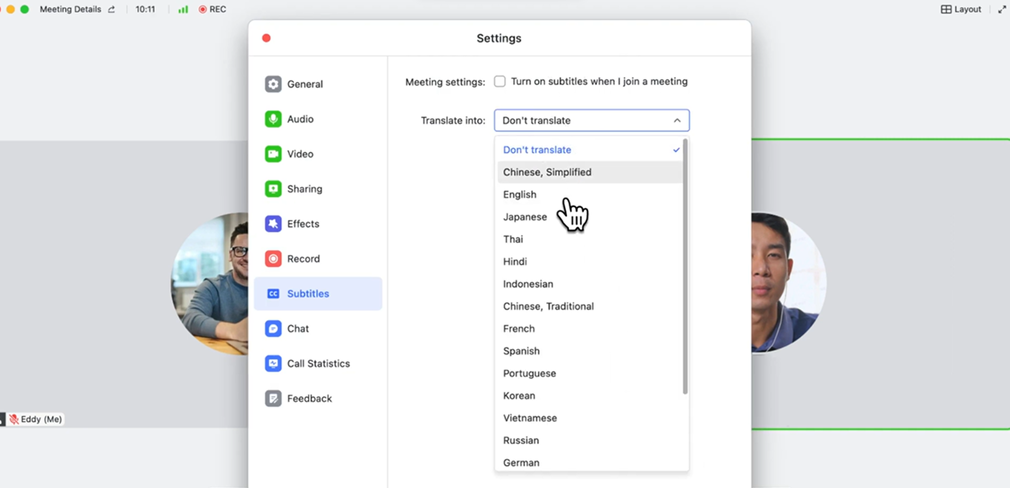The height and width of the screenshot is (488, 1010).
Task: Open General settings gear icon
Action: click(273, 85)
